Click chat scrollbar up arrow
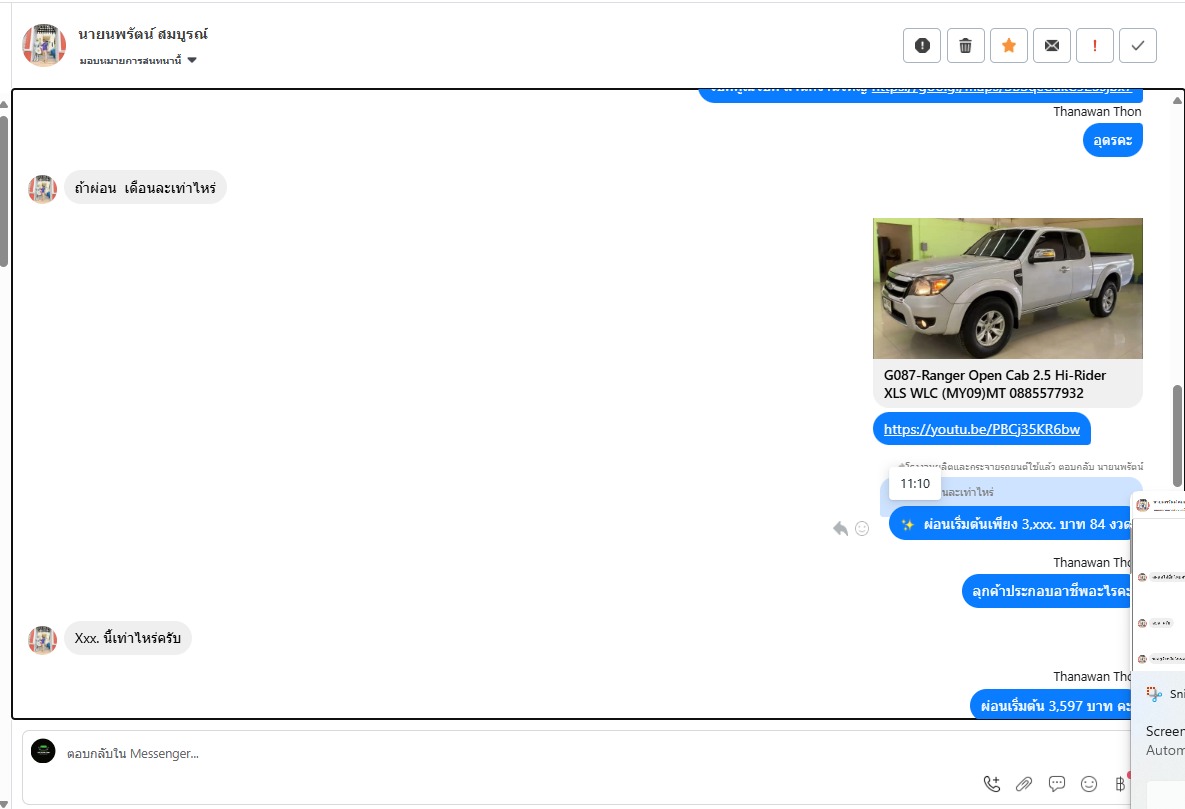The height and width of the screenshot is (809, 1185). (x=1177, y=100)
